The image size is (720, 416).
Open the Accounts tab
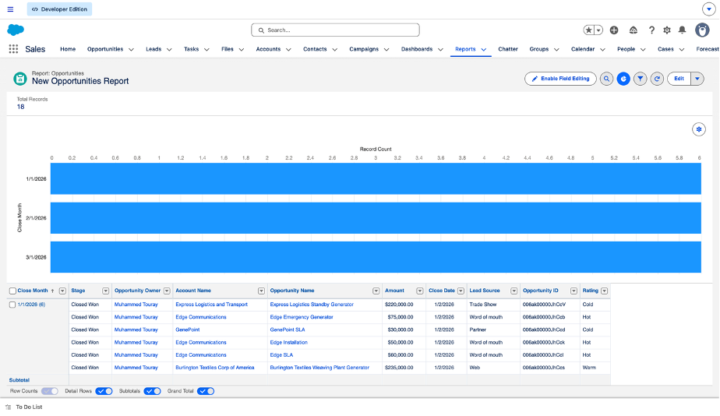268,49
